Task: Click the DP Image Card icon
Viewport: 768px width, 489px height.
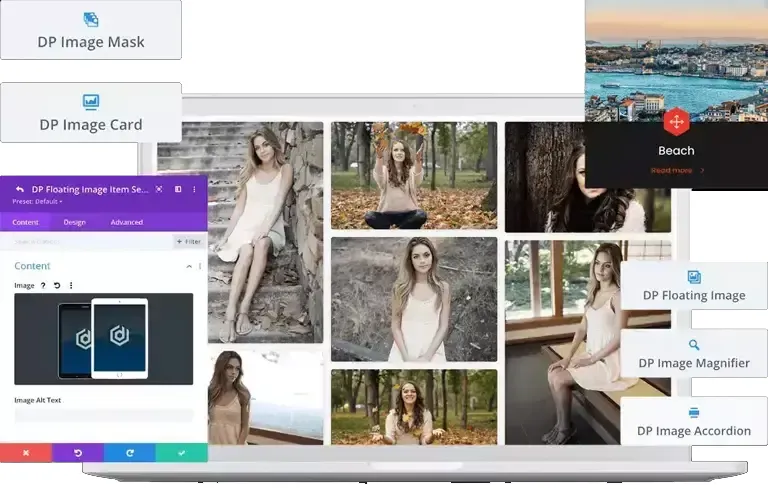Action: click(91, 101)
